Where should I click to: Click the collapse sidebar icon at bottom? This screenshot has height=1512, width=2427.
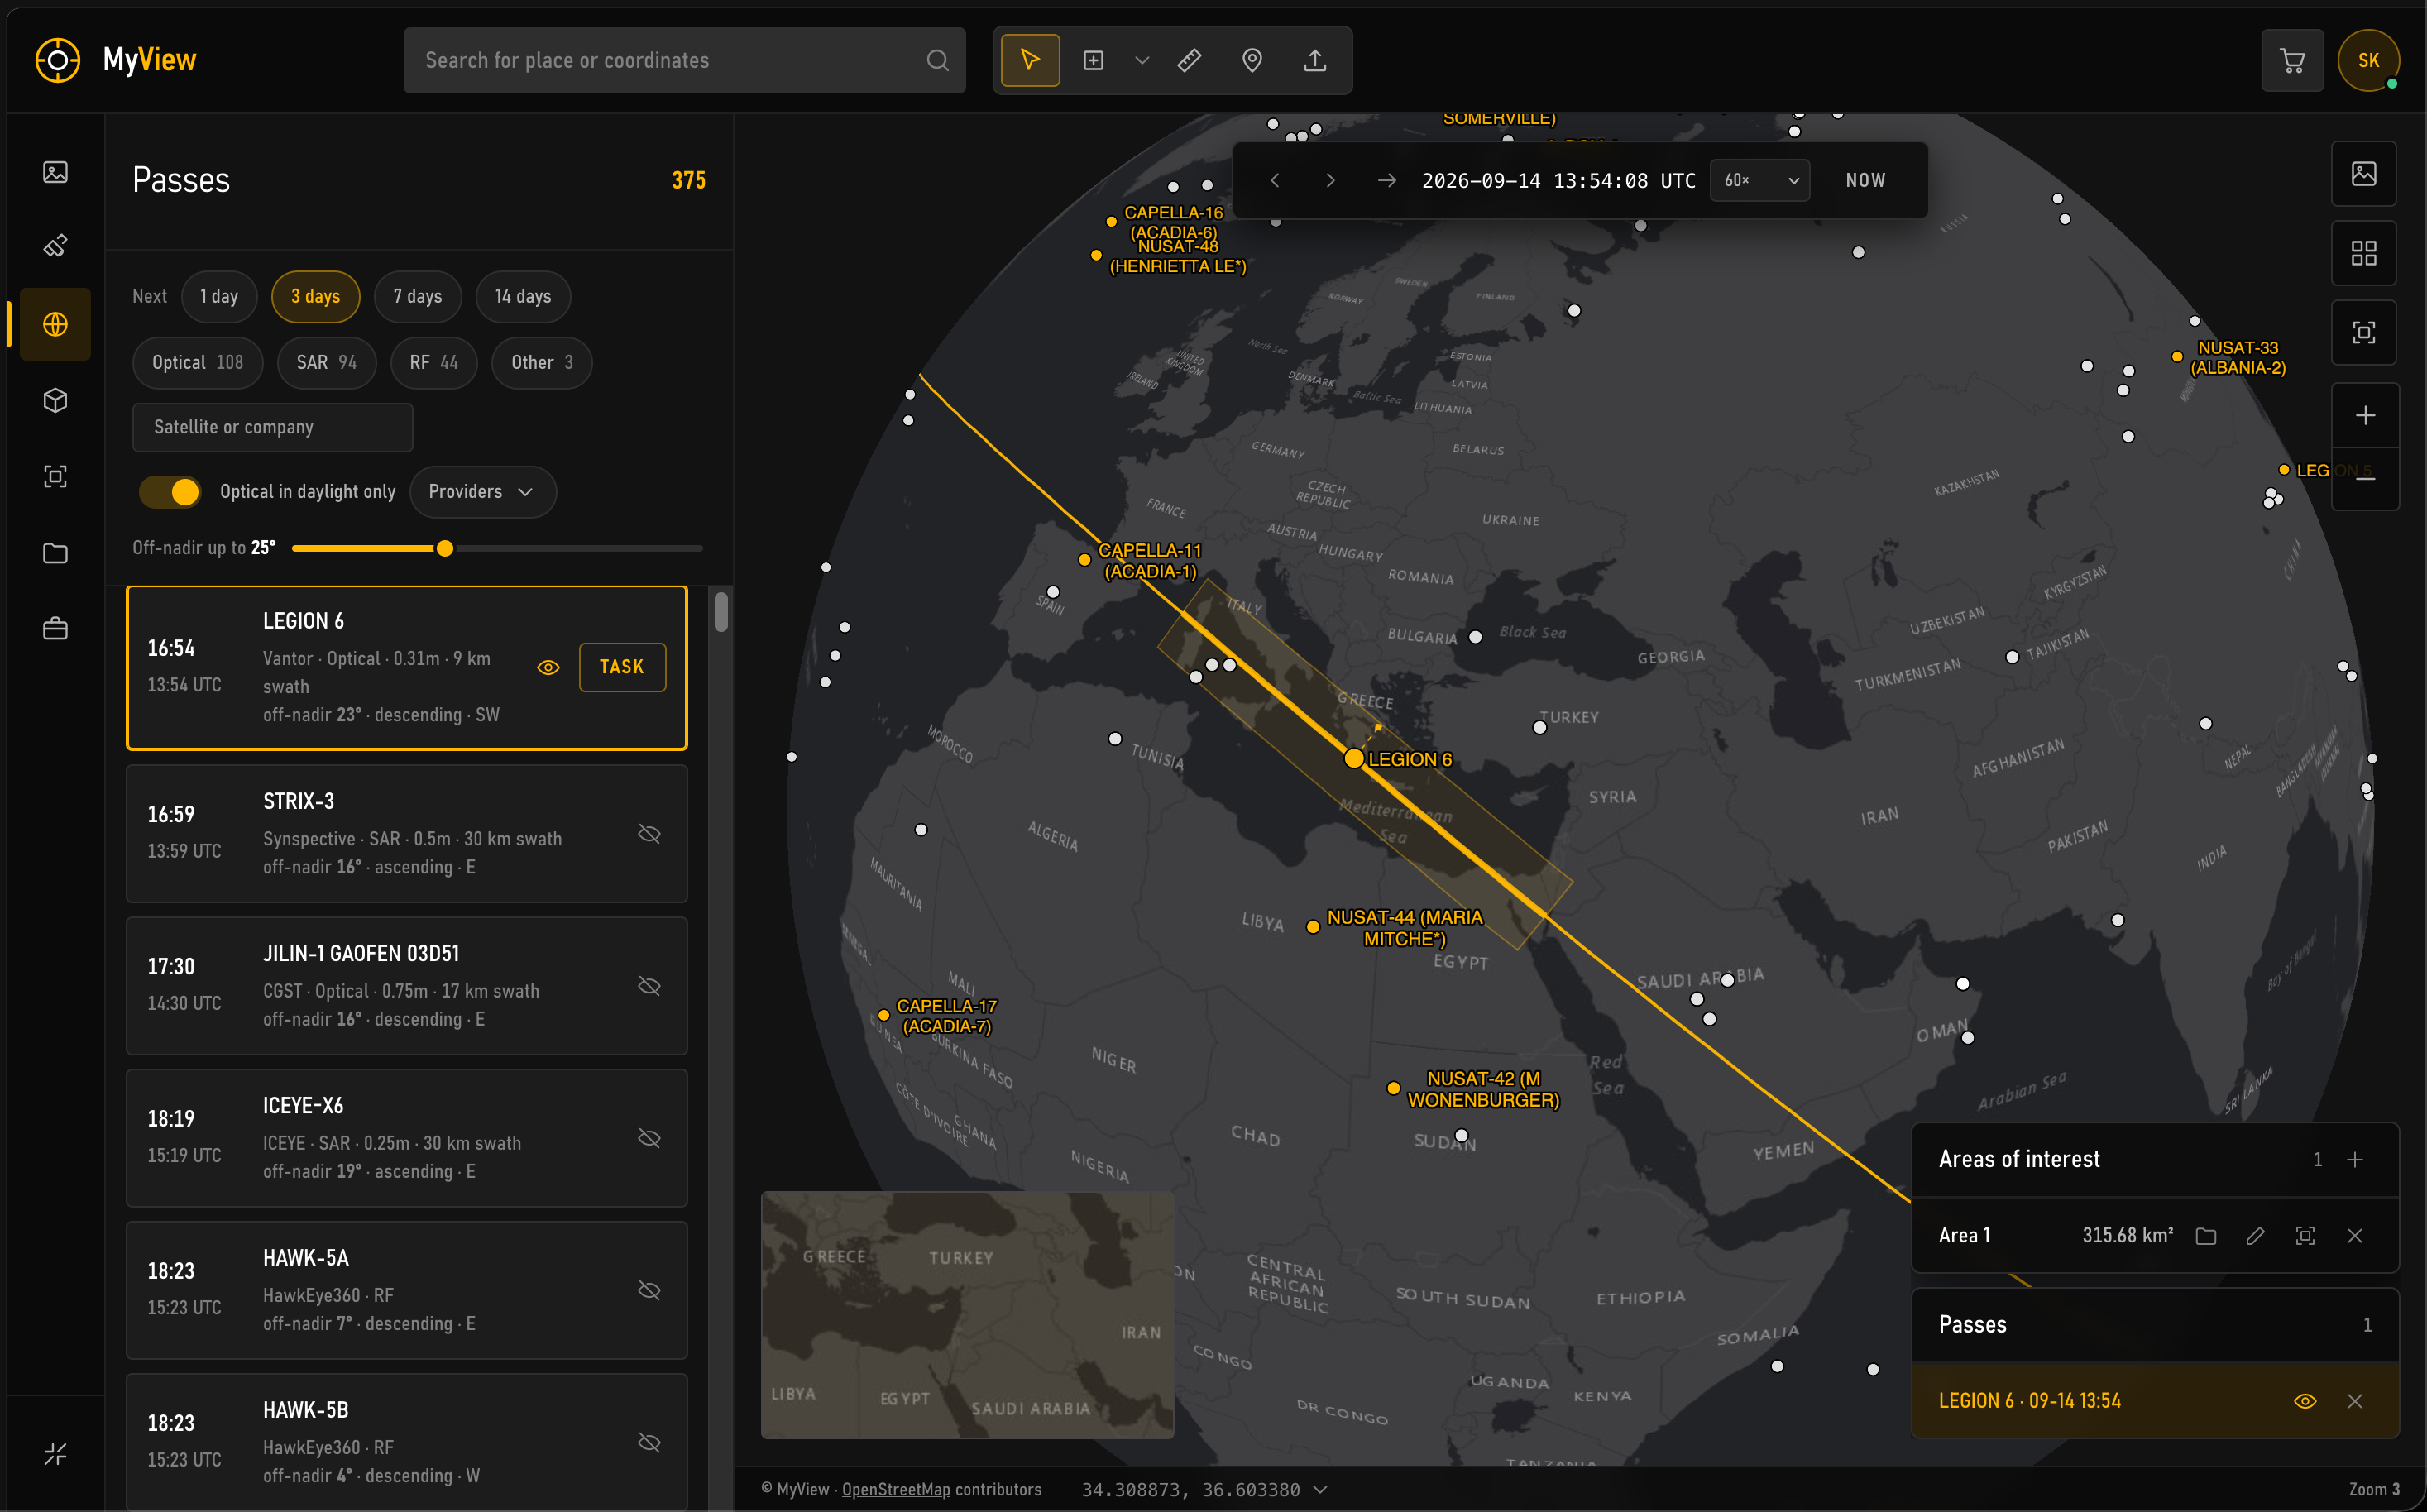pos(55,1453)
